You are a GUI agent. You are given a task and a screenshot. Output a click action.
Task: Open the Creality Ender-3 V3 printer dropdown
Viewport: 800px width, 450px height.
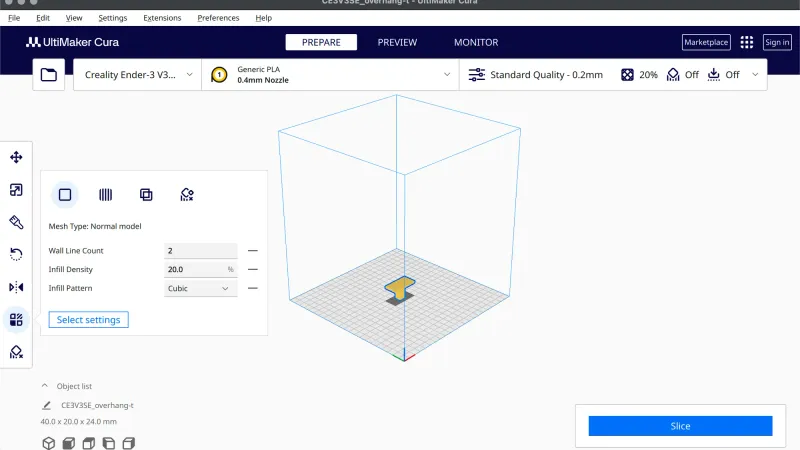point(137,74)
